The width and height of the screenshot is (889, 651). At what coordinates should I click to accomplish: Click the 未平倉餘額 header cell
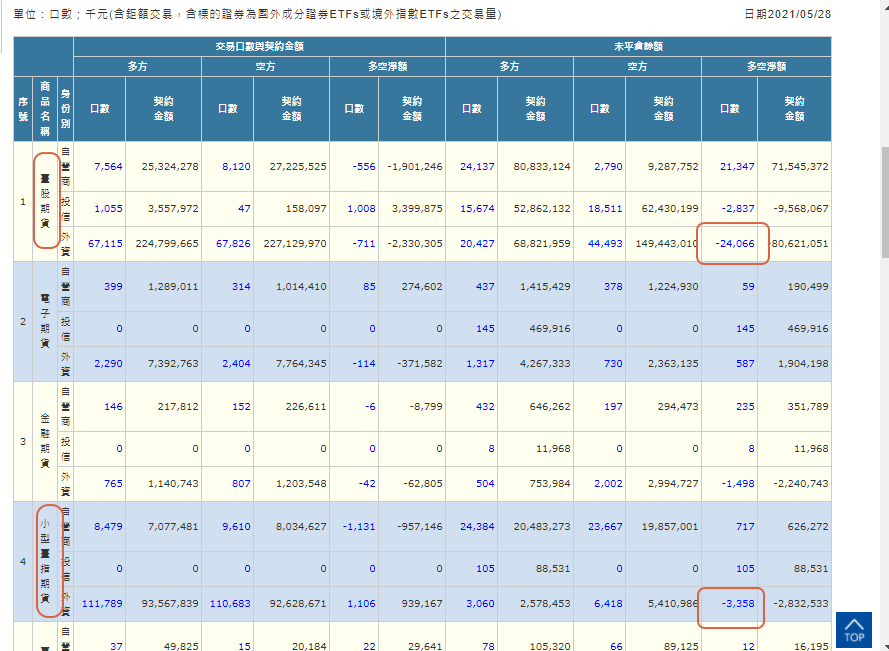[638, 46]
